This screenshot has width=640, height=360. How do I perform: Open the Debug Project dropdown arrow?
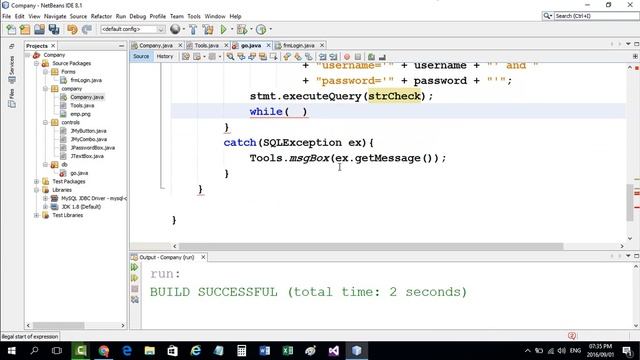(251, 29)
